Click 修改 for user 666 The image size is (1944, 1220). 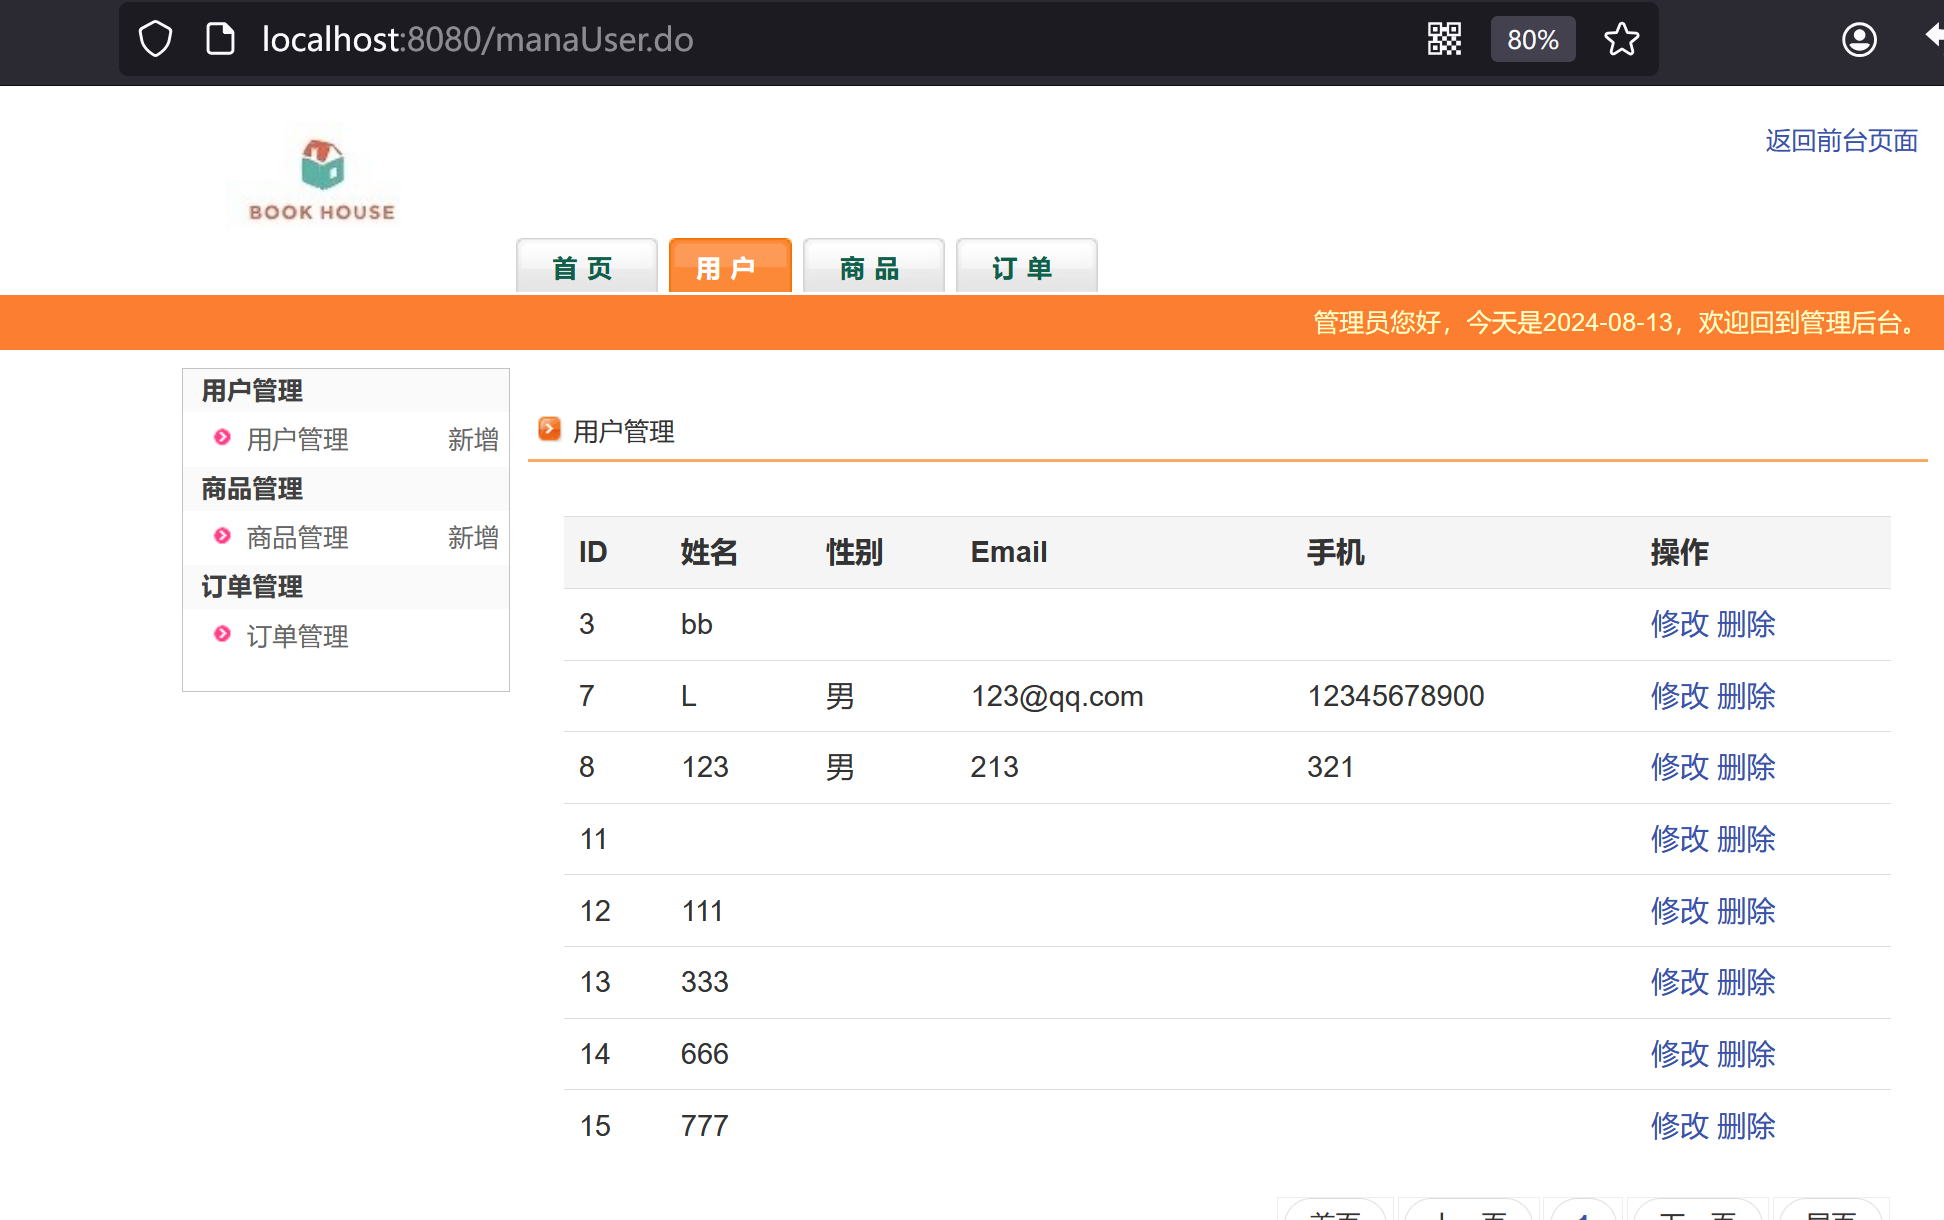coord(1679,1054)
